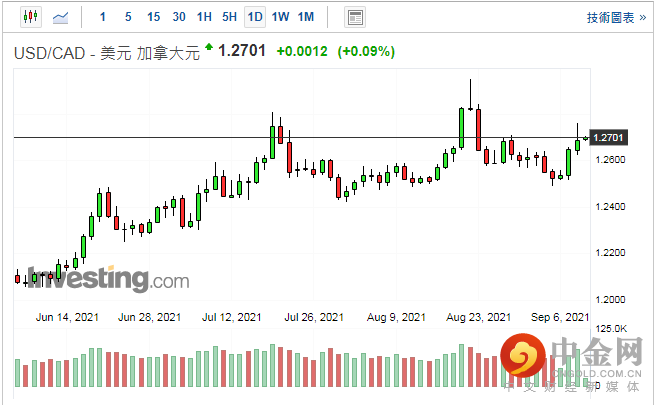Click the 1.2000 price axis label
657x405 pixels.
click(610, 299)
